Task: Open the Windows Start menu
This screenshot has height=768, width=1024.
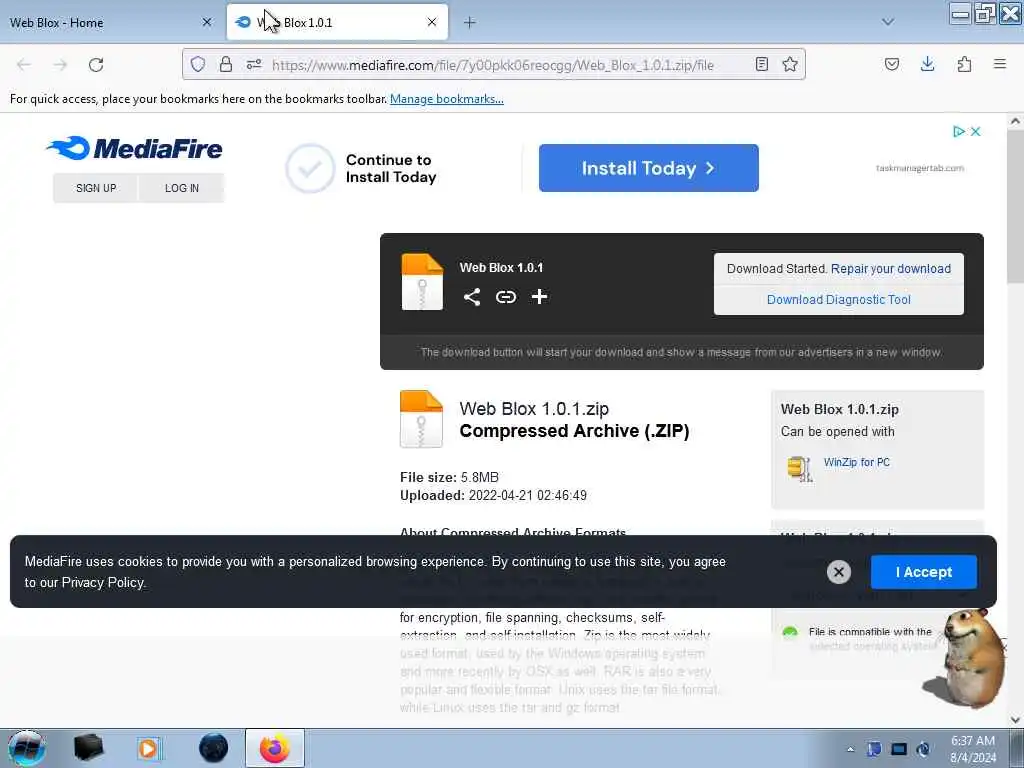Action: click(27, 748)
